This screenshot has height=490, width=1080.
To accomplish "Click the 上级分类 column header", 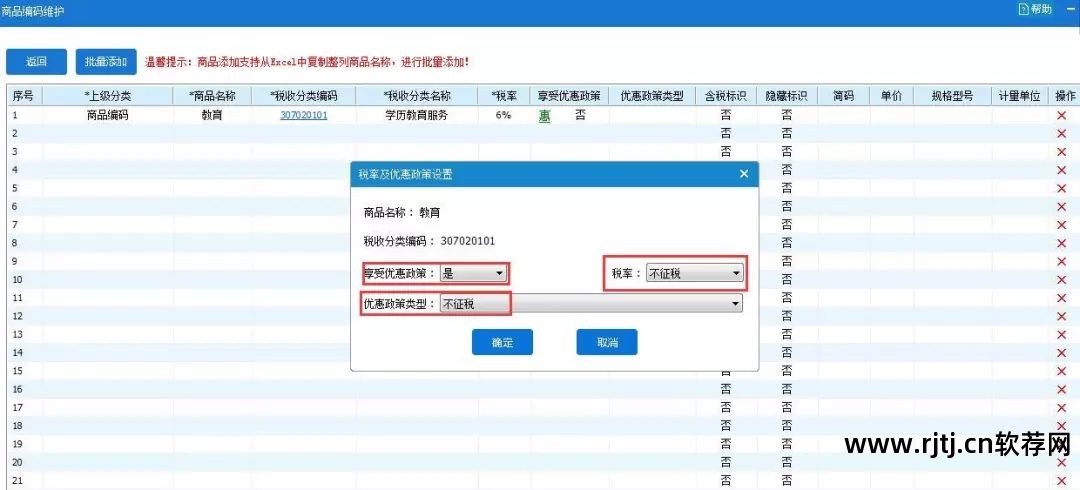I will (107, 96).
